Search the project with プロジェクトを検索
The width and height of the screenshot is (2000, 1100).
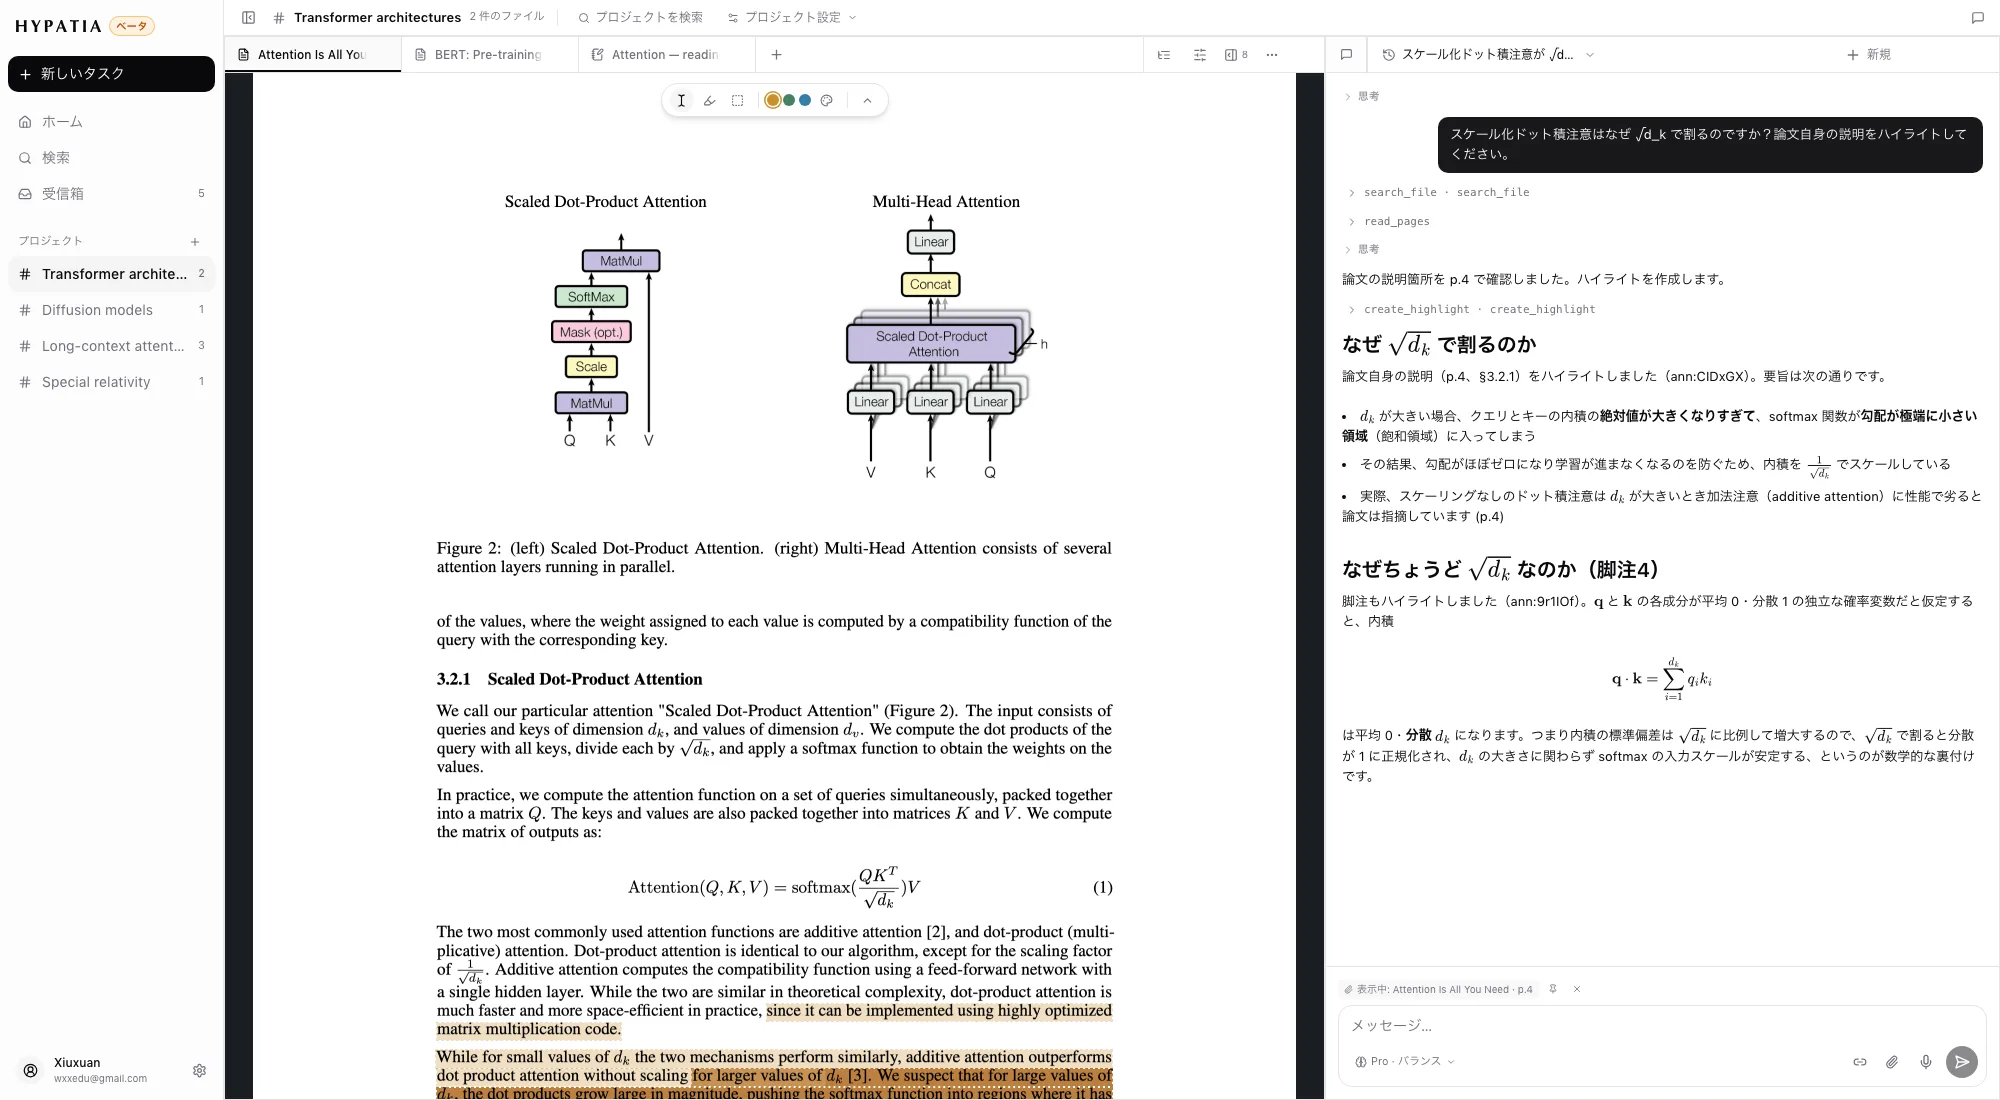[x=640, y=17]
